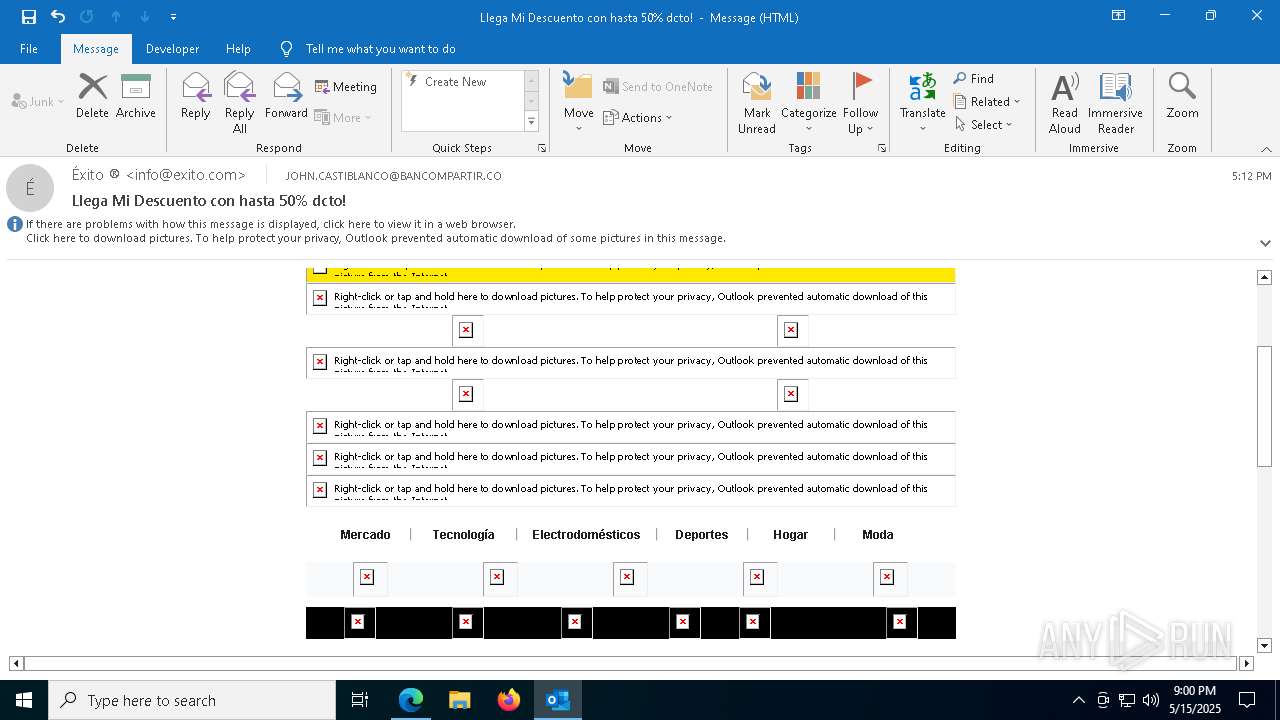
Task: Click the Moda category link
Action: click(x=877, y=535)
